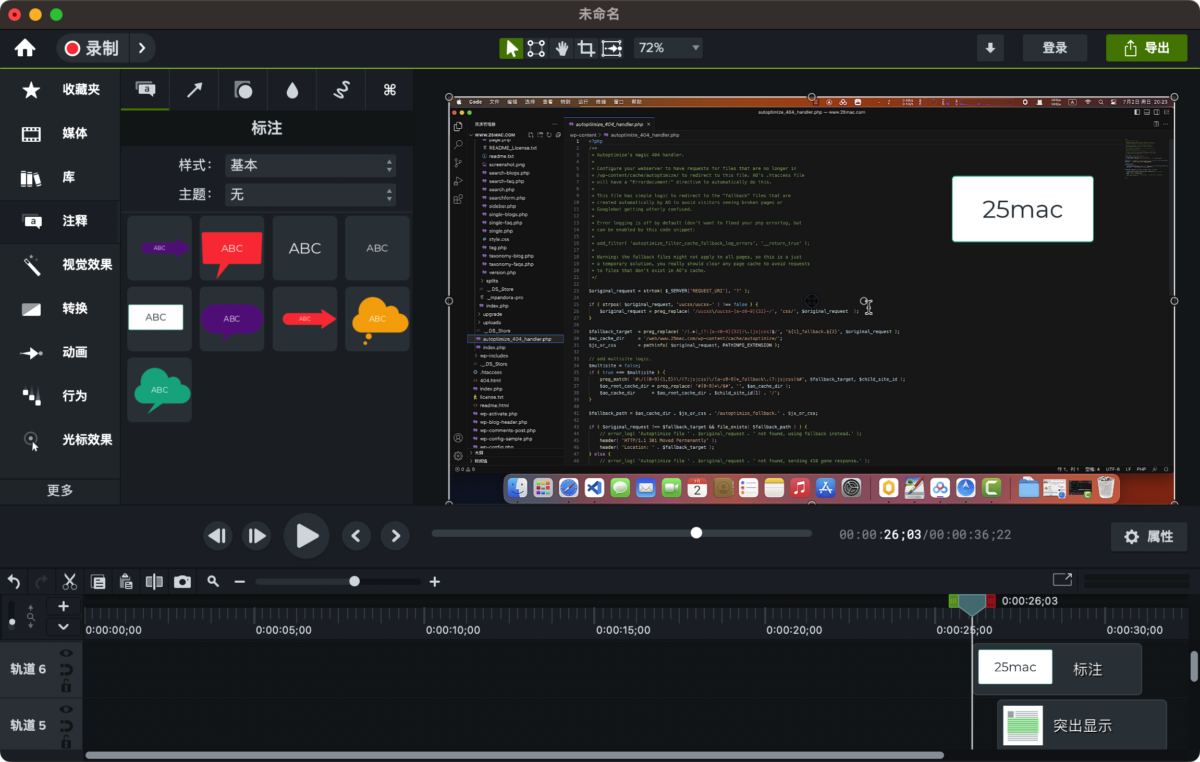Click the timeline zoom magnifier icon
Screen dimensions: 1200x762
pos(213,581)
